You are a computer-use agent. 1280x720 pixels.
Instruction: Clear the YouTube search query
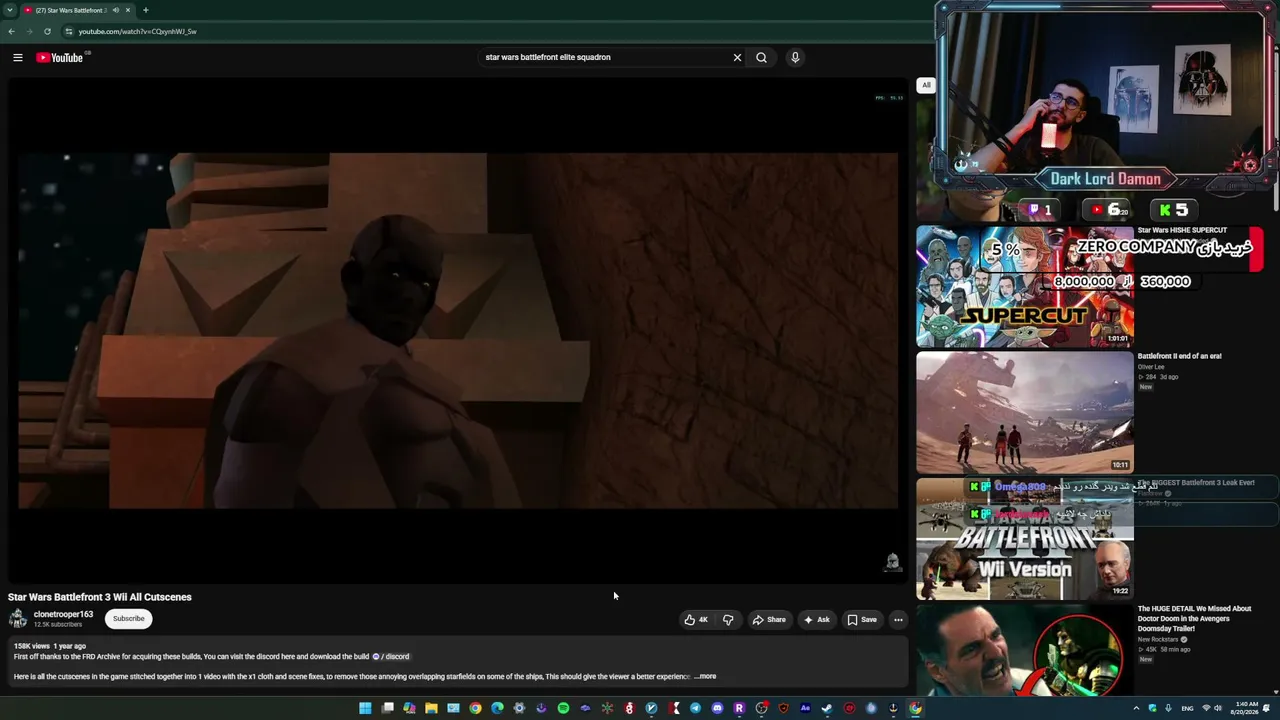click(x=737, y=57)
